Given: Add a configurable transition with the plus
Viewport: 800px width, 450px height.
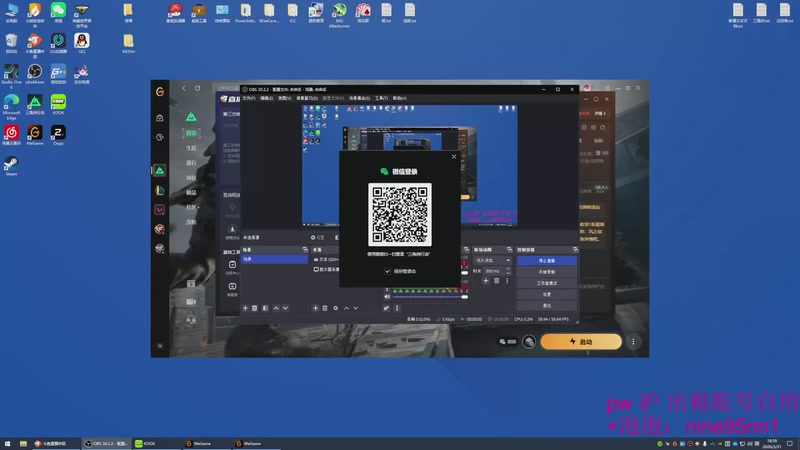Looking at the screenshot, I should pos(486,281).
